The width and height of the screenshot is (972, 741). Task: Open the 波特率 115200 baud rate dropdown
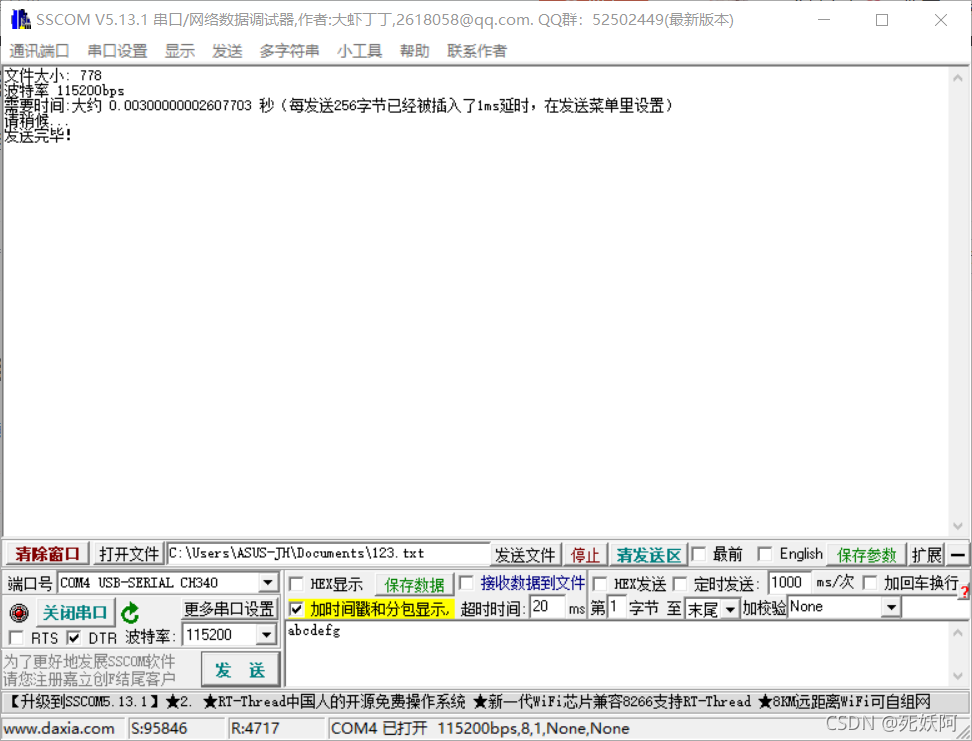(x=265, y=634)
